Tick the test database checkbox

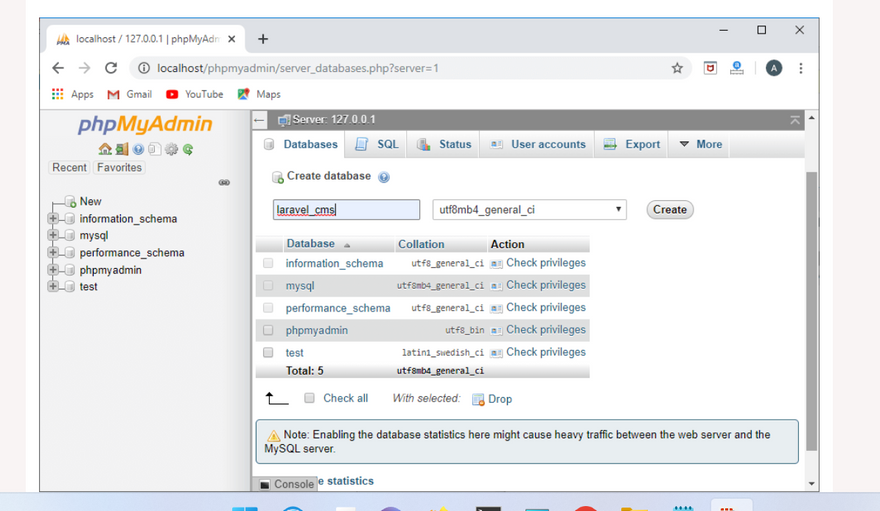click(x=268, y=352)
